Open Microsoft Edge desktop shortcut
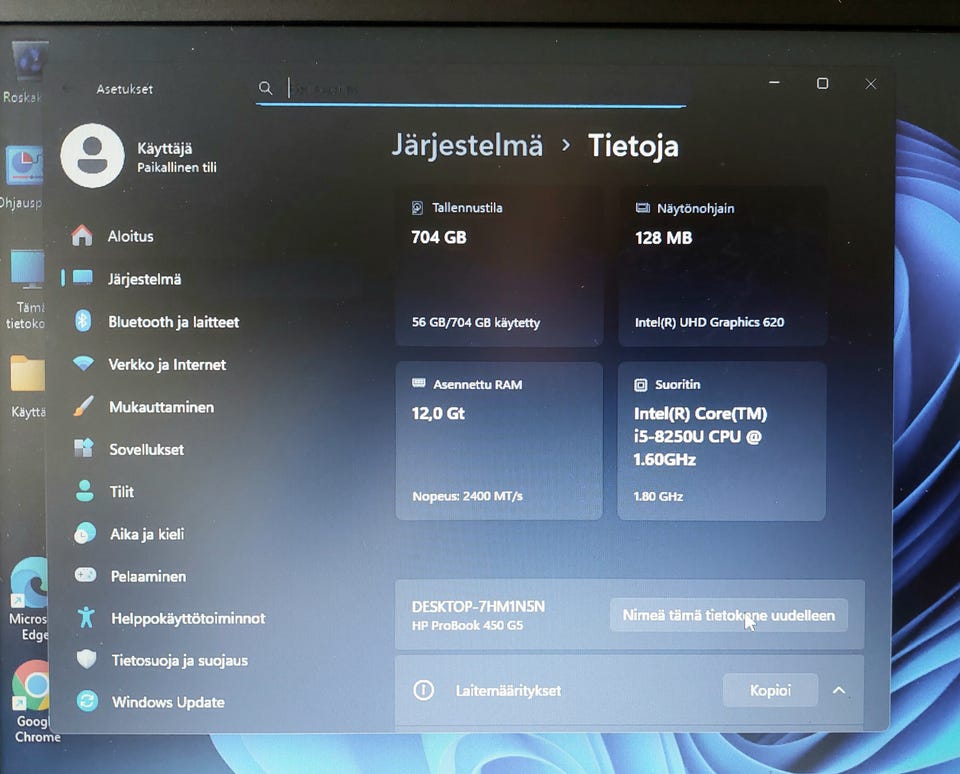 point(29,599)
